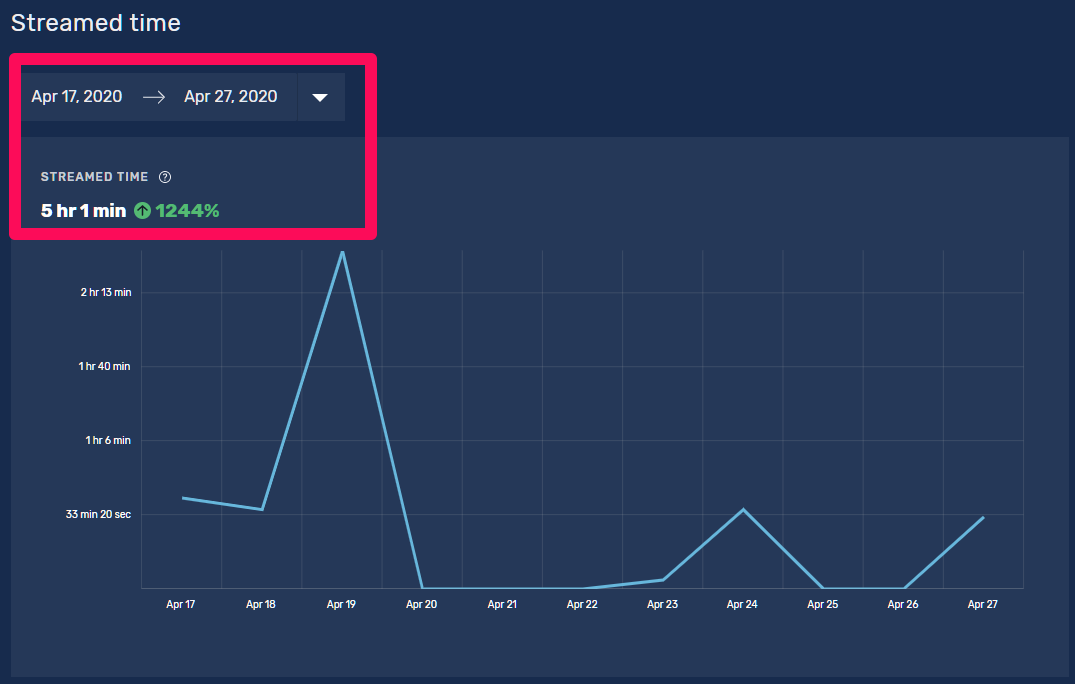Click the line's data point above Apr 24

(x=743, y=510)
